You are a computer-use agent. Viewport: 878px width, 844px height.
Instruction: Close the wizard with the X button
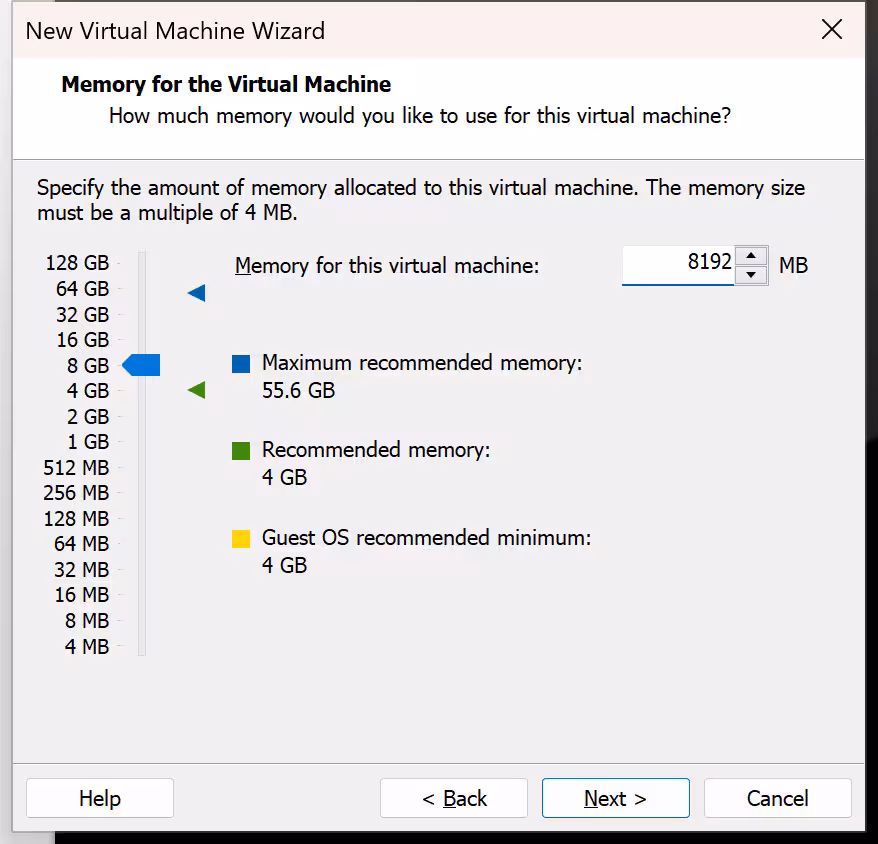[x=831, y=30]
